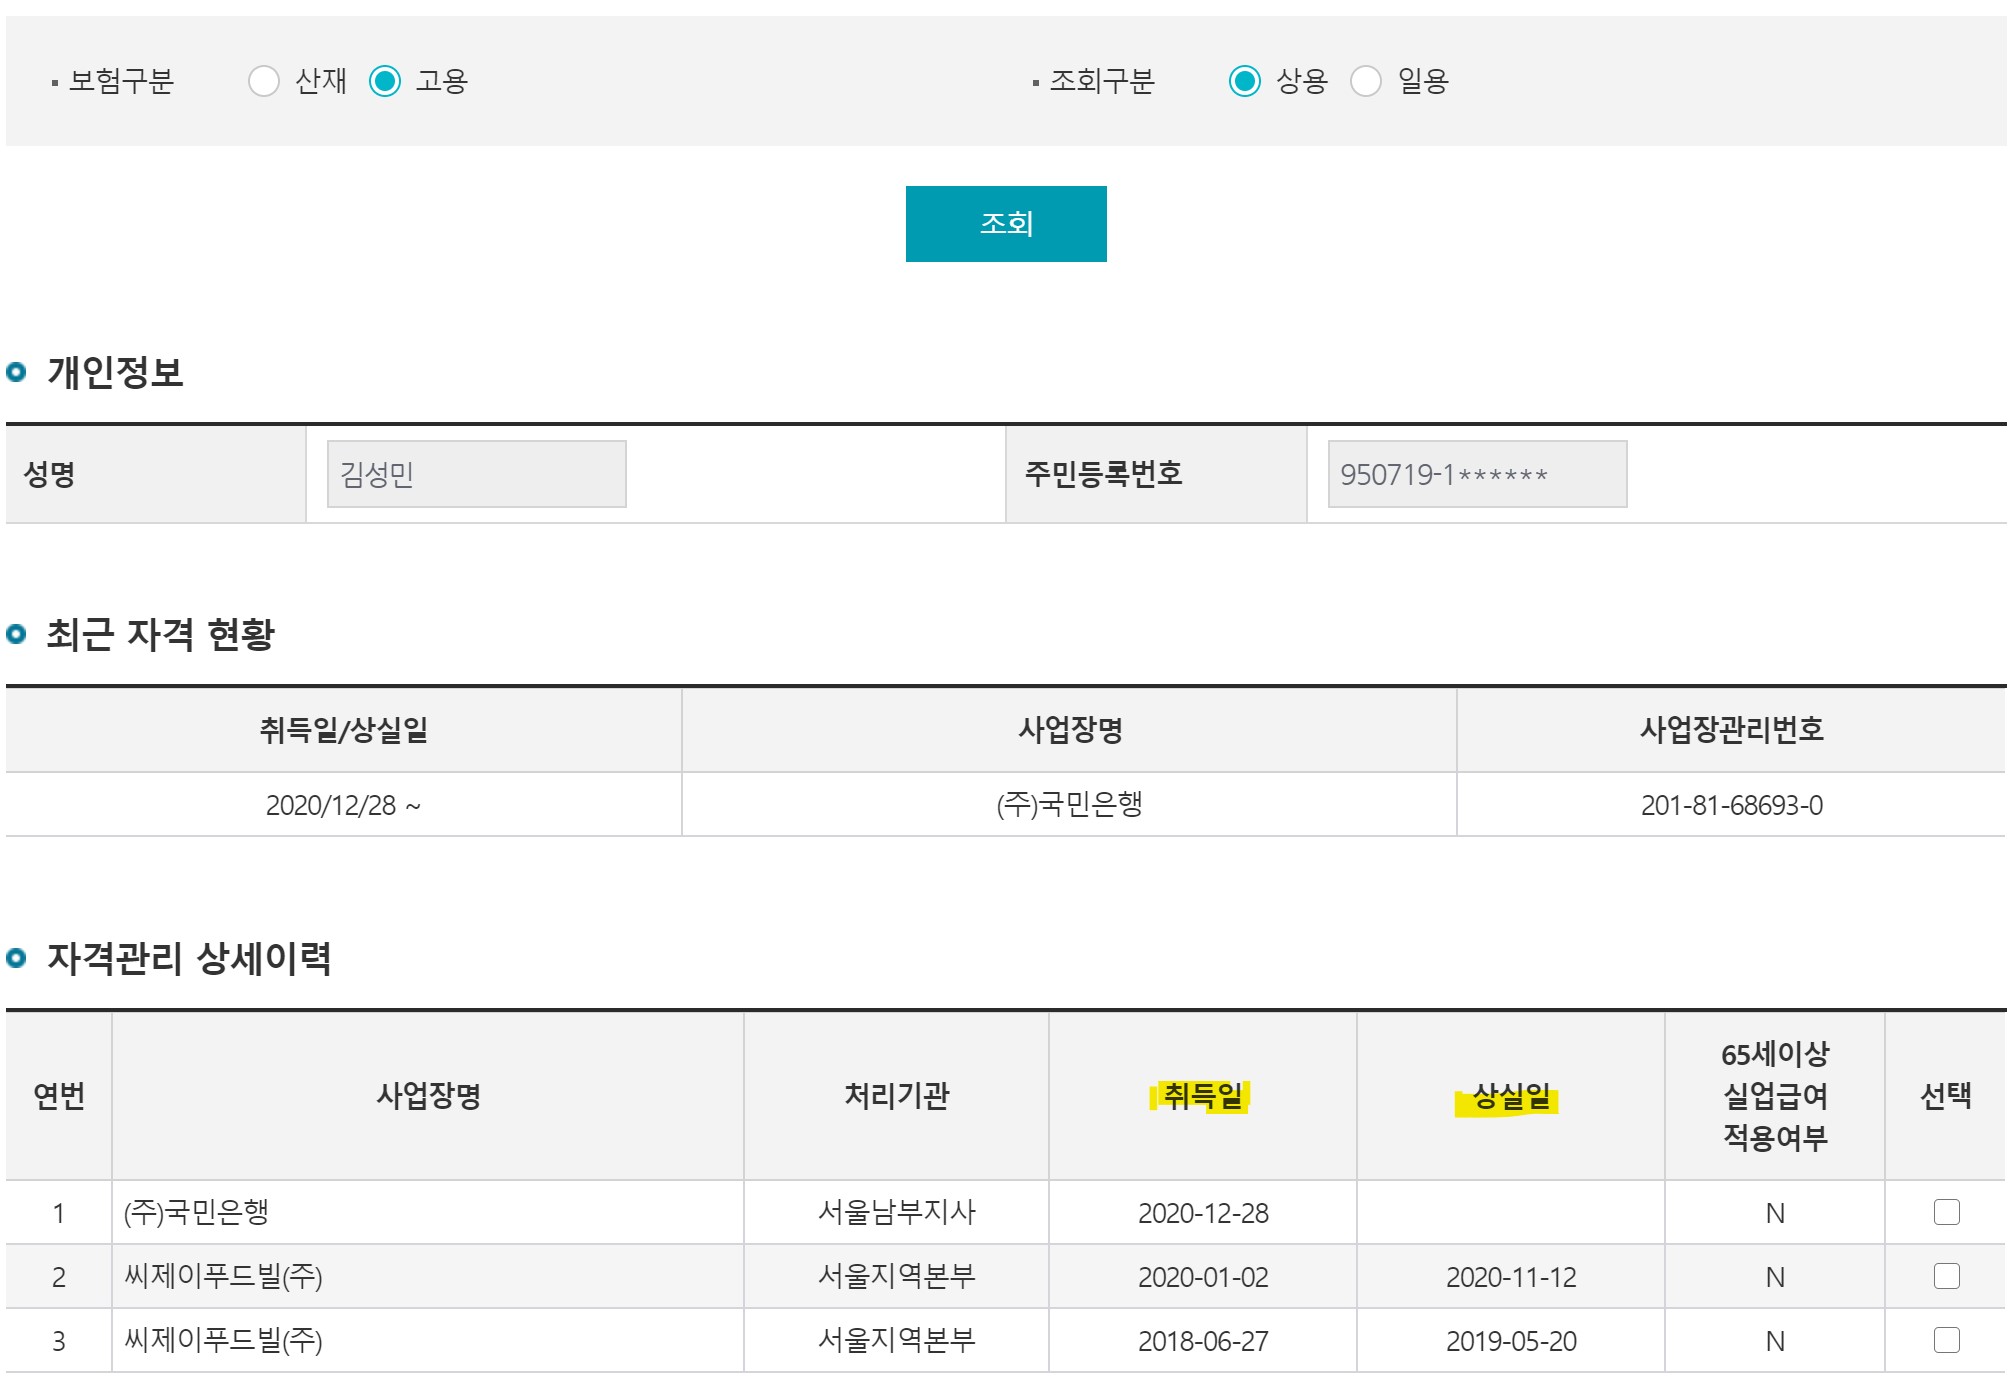The image size is (2016, 1380).
Task: Click the 최근 자격 현황 bullet icon
Action: click(x=16, y=634)
